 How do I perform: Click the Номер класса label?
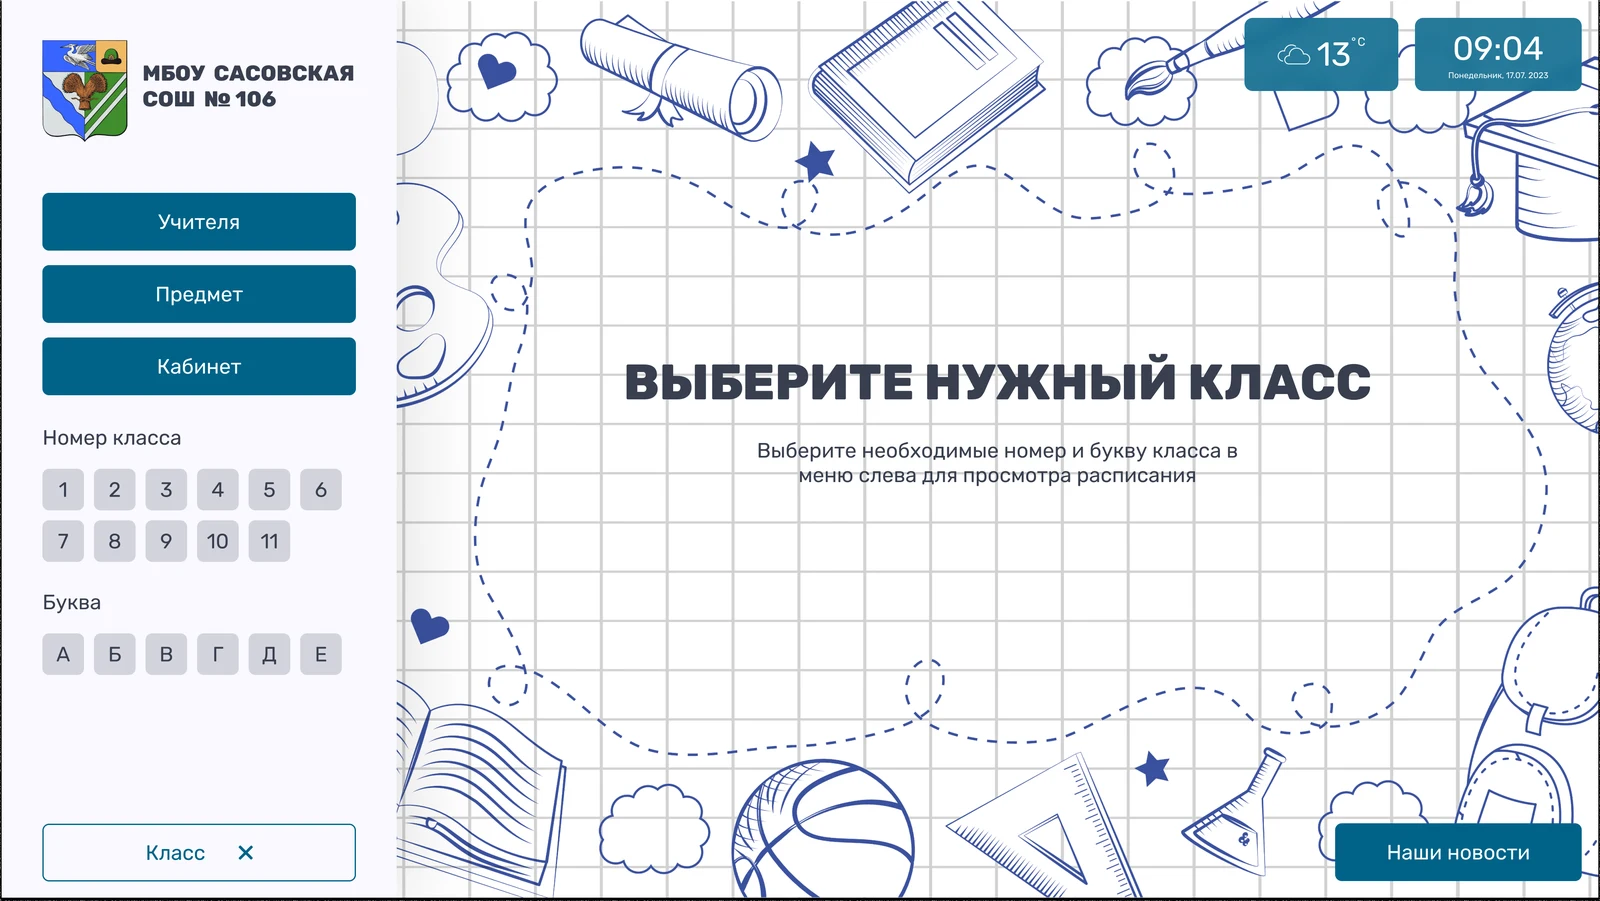click(x=112, y=438)
